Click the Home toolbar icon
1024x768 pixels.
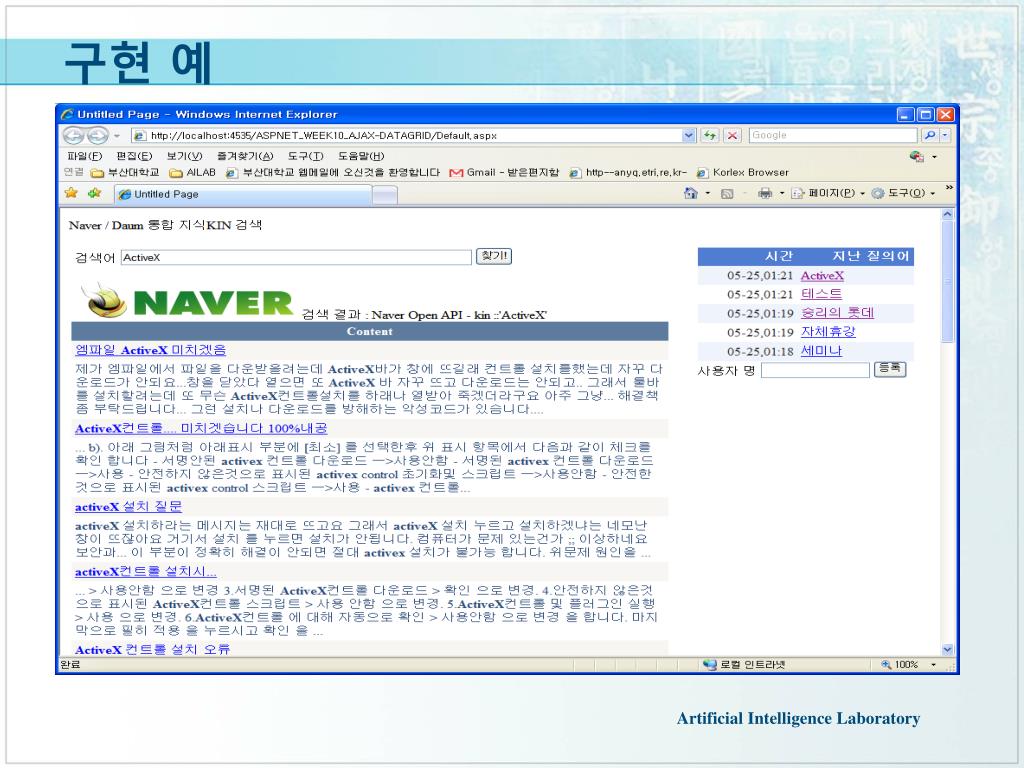coord(690,193)
